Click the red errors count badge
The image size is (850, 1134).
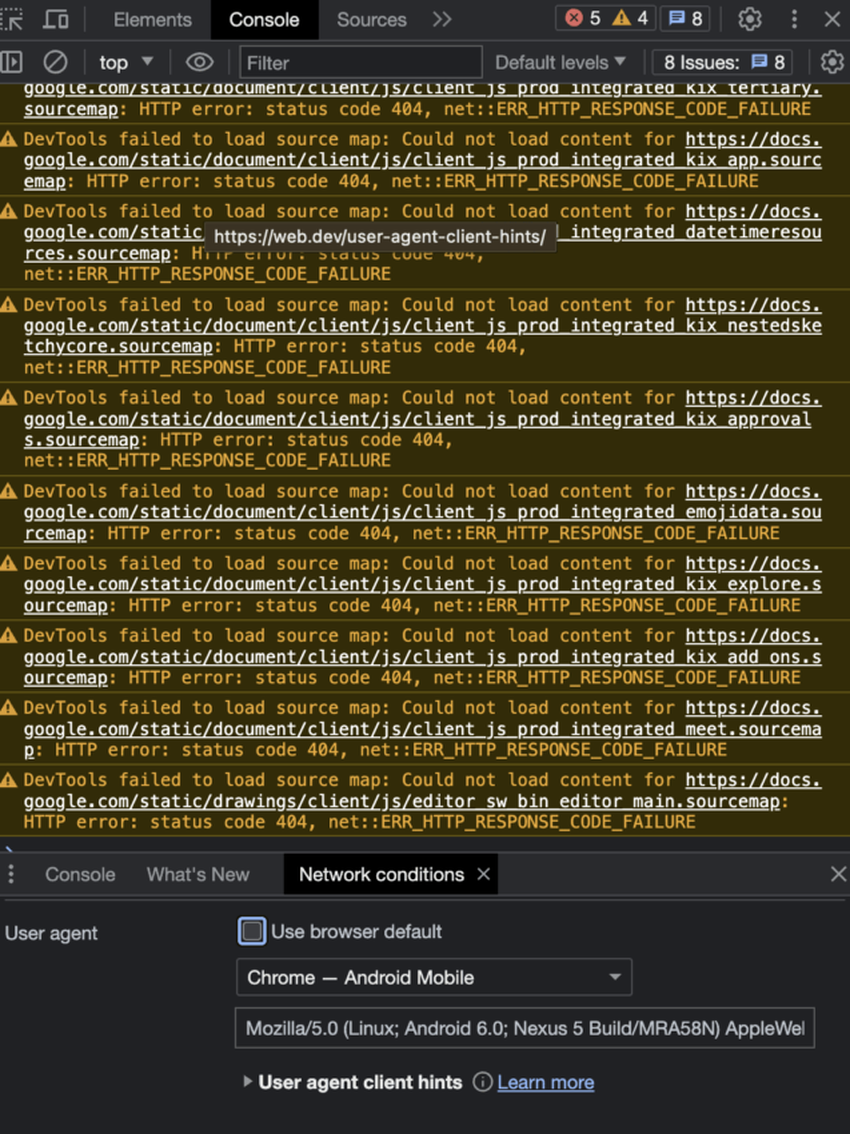[583, 19]
